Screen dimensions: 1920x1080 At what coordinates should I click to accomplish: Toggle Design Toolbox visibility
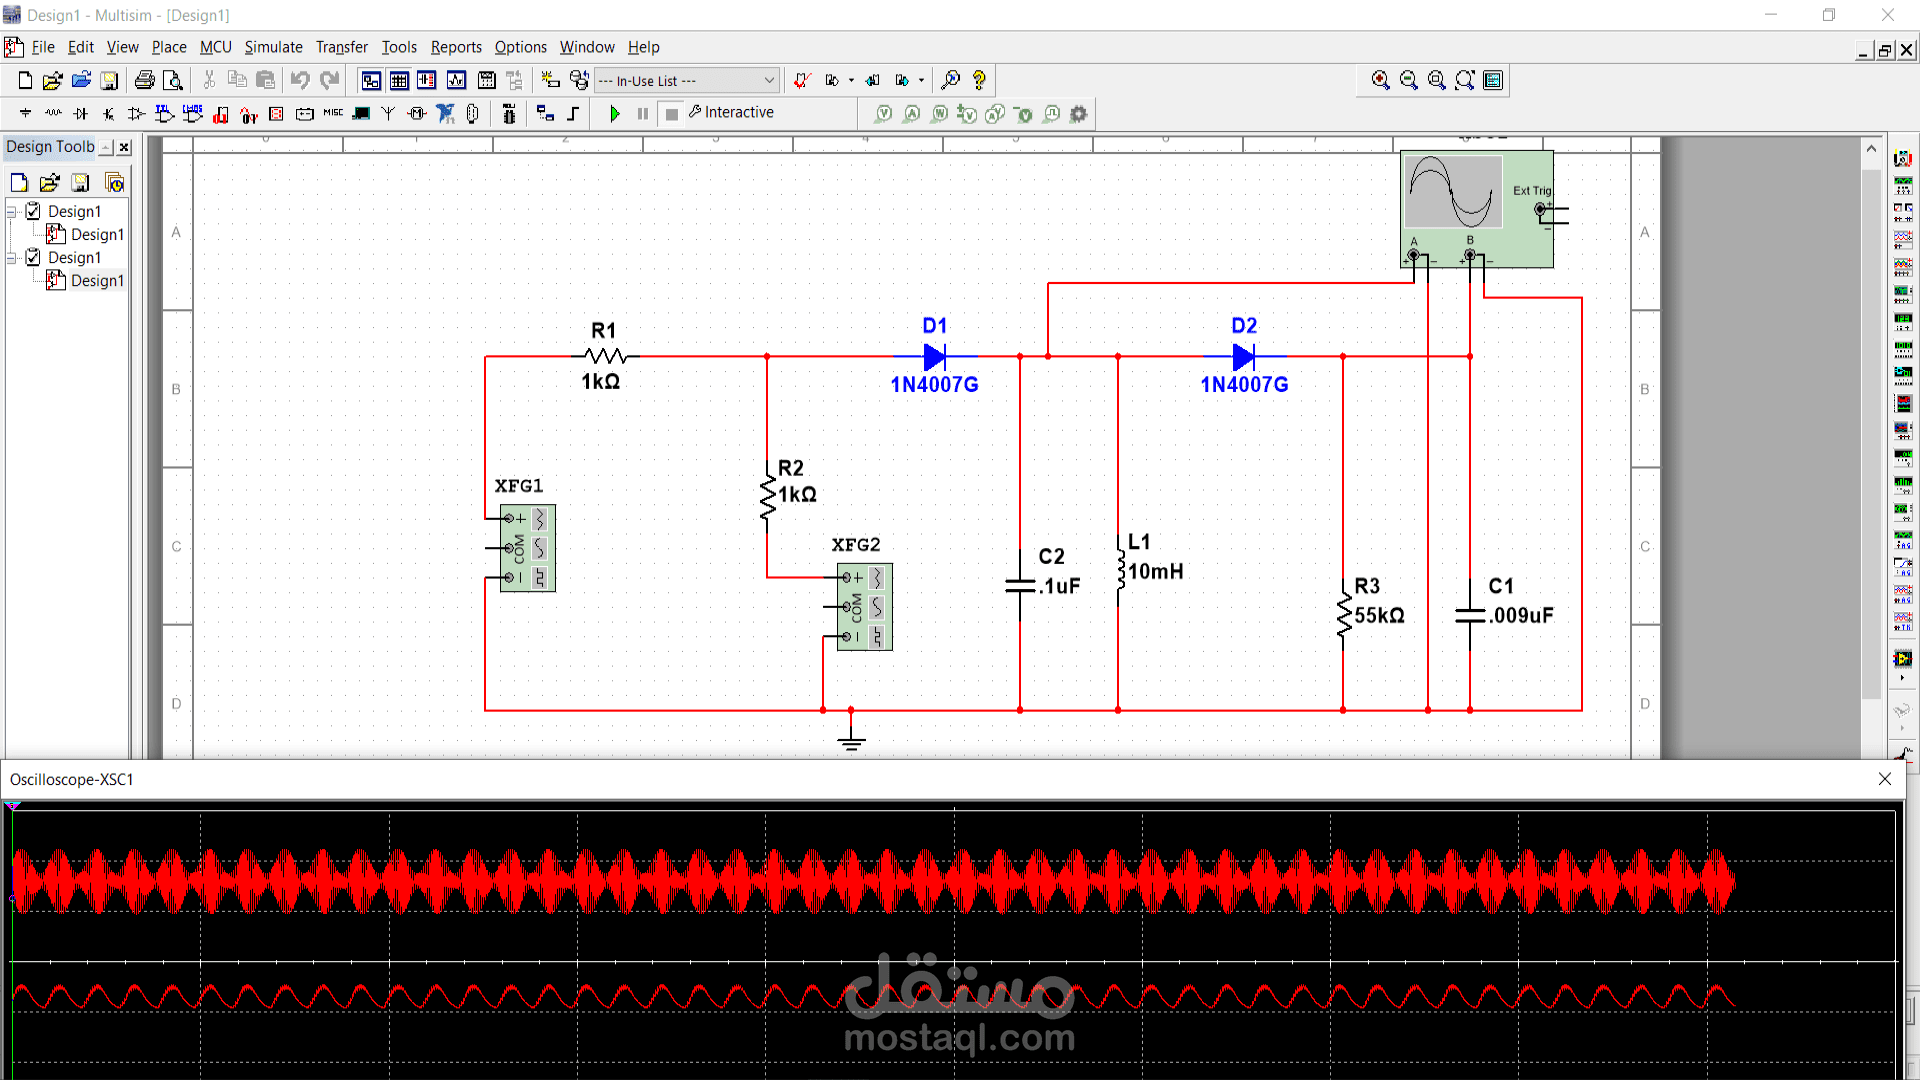(x=371, y=80)
